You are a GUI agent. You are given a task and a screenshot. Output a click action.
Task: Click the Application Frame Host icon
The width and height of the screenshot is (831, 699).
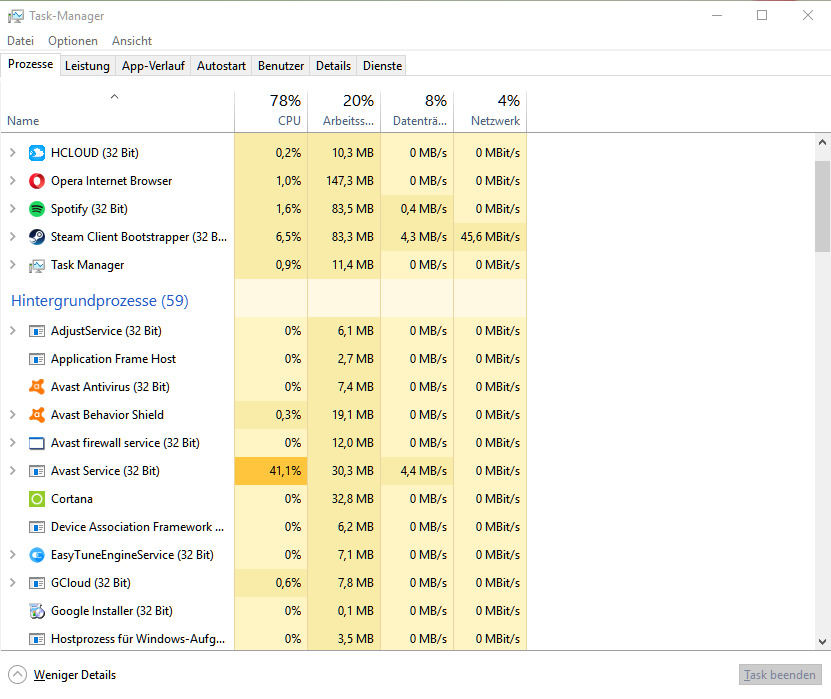coord(37,359)
